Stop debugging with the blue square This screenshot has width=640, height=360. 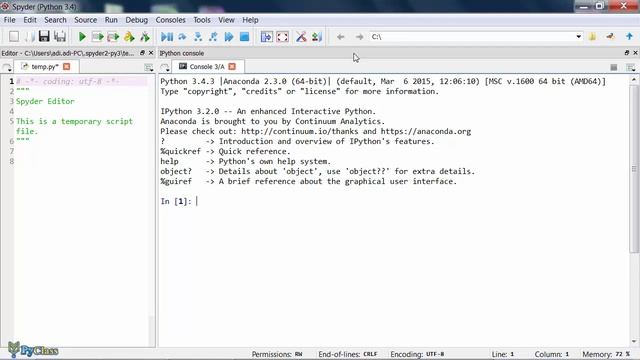point(244,37)
